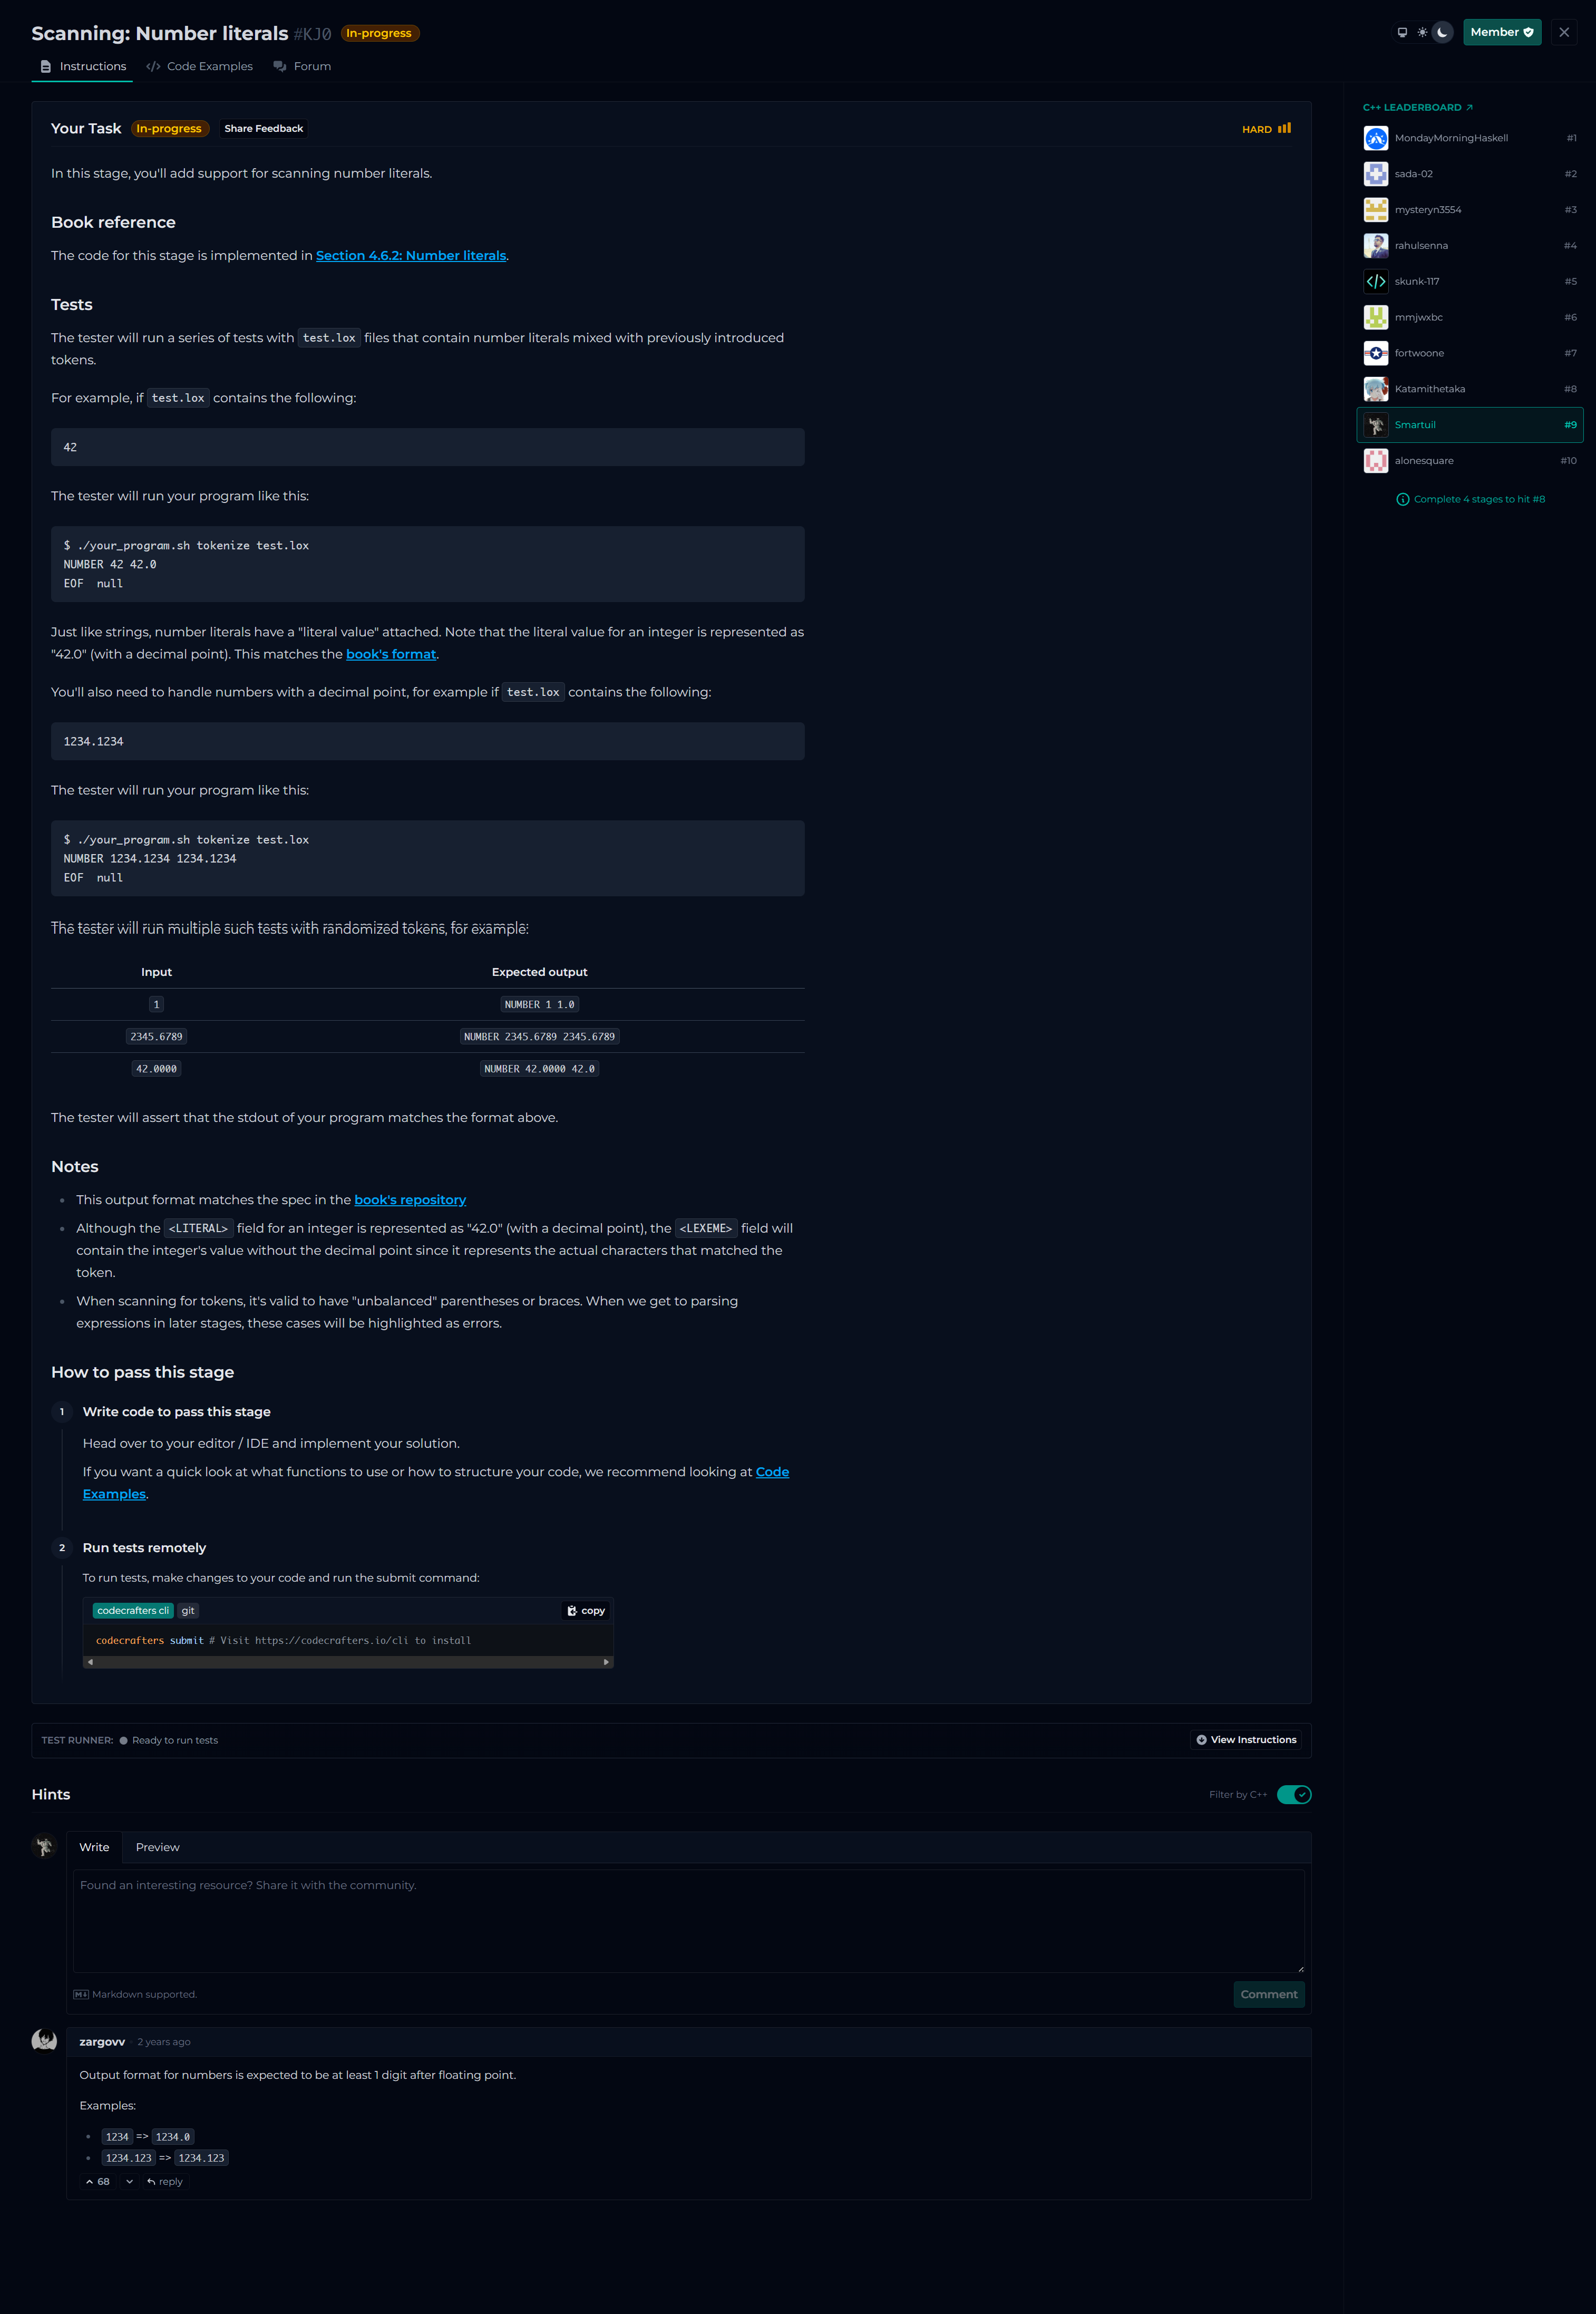1596x2314 pixels.
Task: Downvote chevron on zargovv's comment
Action: tap(129, 2182)
